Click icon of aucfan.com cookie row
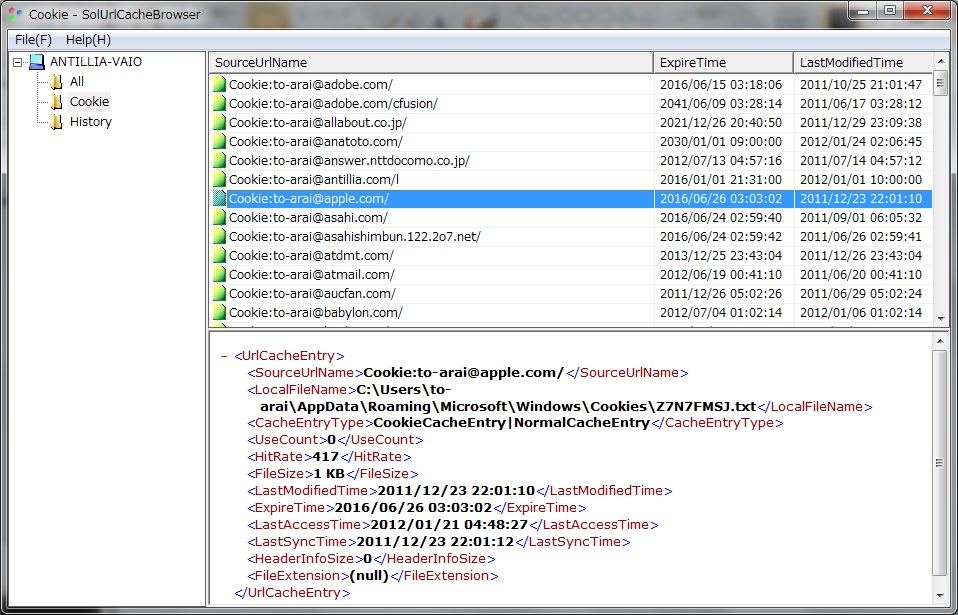Viewport: 958px width, 615px height. (x=219, y=294)
